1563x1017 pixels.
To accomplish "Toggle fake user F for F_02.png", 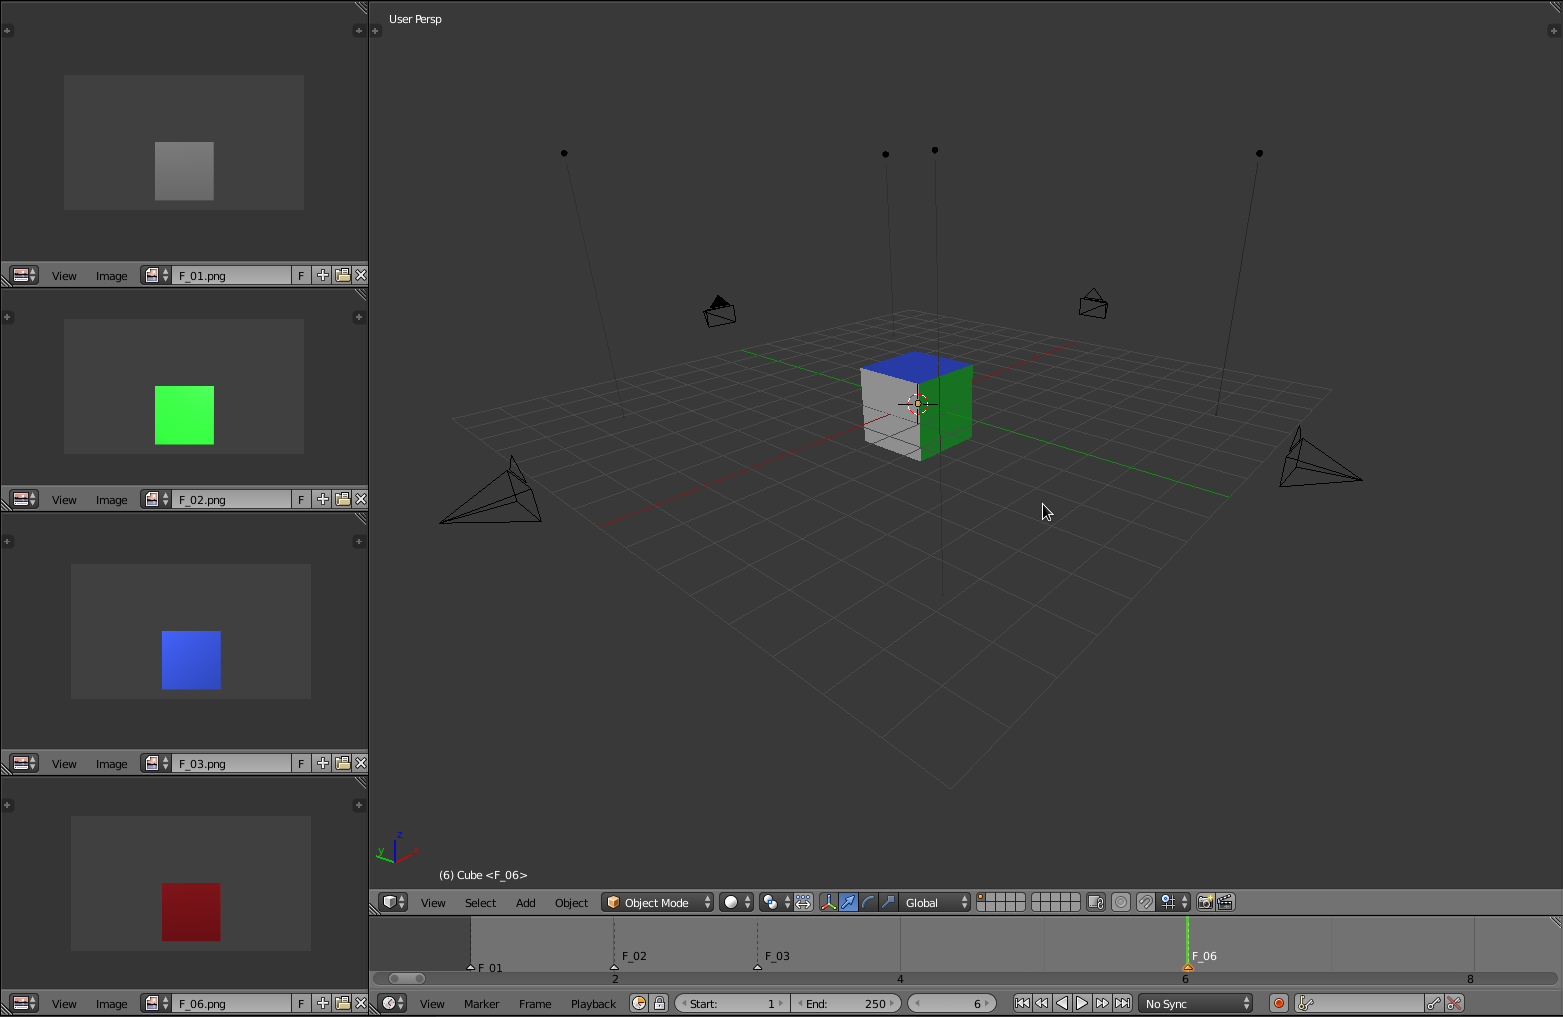I will pyautogui.click(x=301, y=499).
